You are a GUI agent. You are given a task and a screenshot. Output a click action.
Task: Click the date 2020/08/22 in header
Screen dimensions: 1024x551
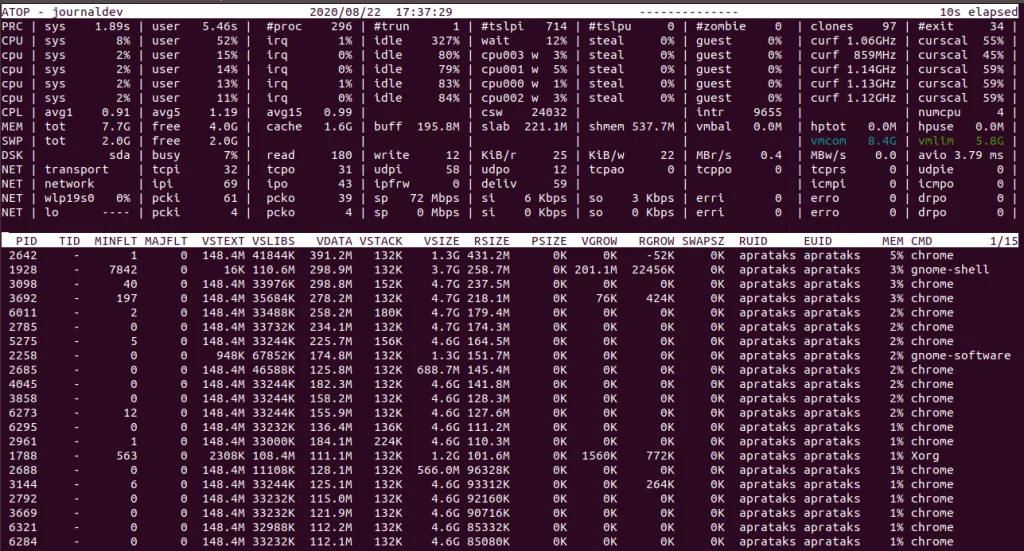pos(352,11)
